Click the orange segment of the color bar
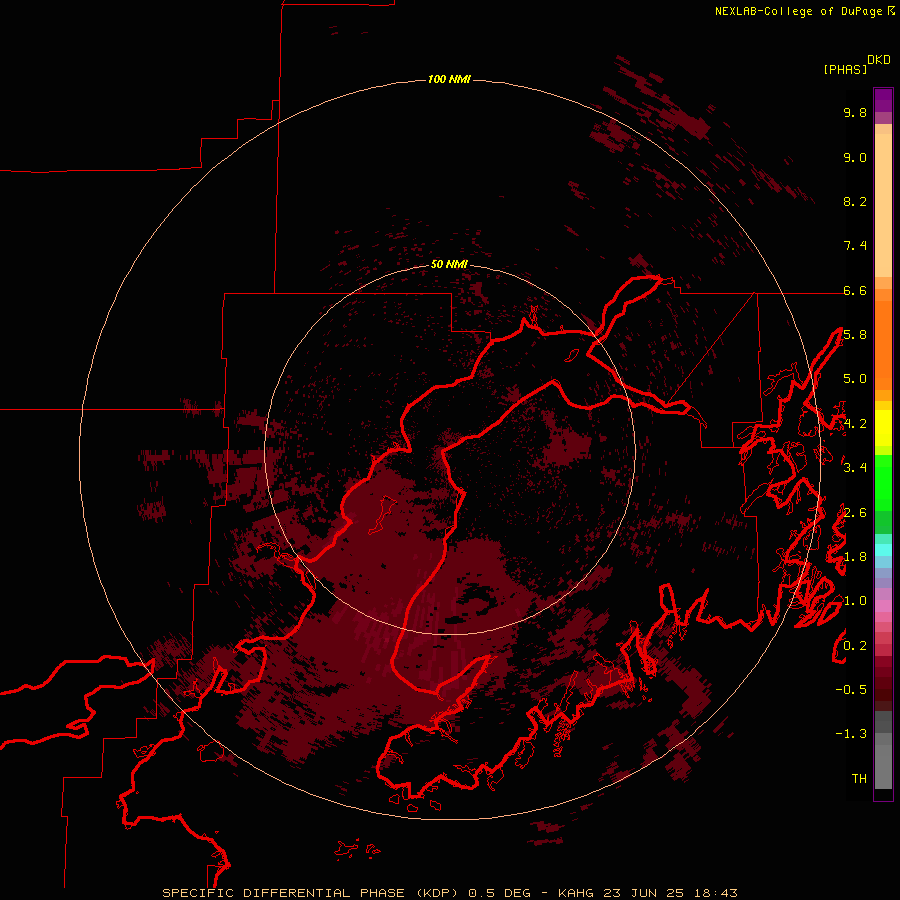Image resolution: width=900 pixels, height=900 pixels. 883,345
